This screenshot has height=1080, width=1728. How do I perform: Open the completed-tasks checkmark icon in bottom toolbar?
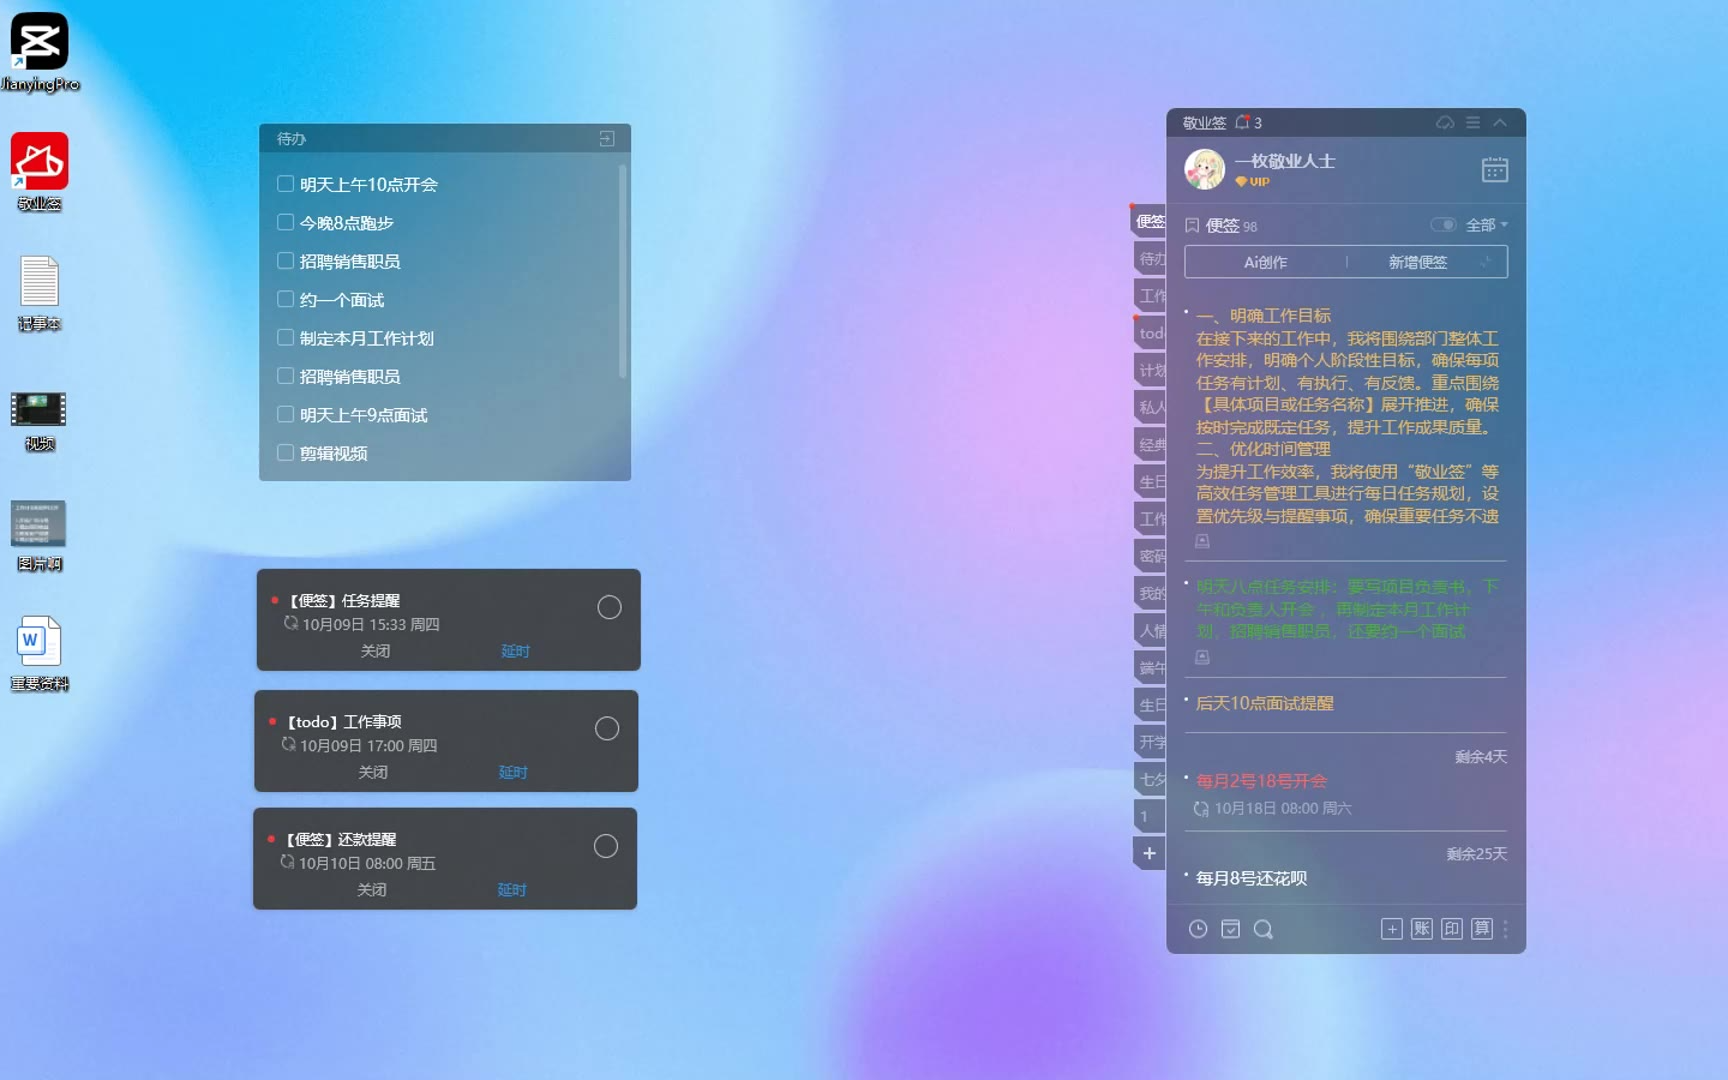[1230, 929]
